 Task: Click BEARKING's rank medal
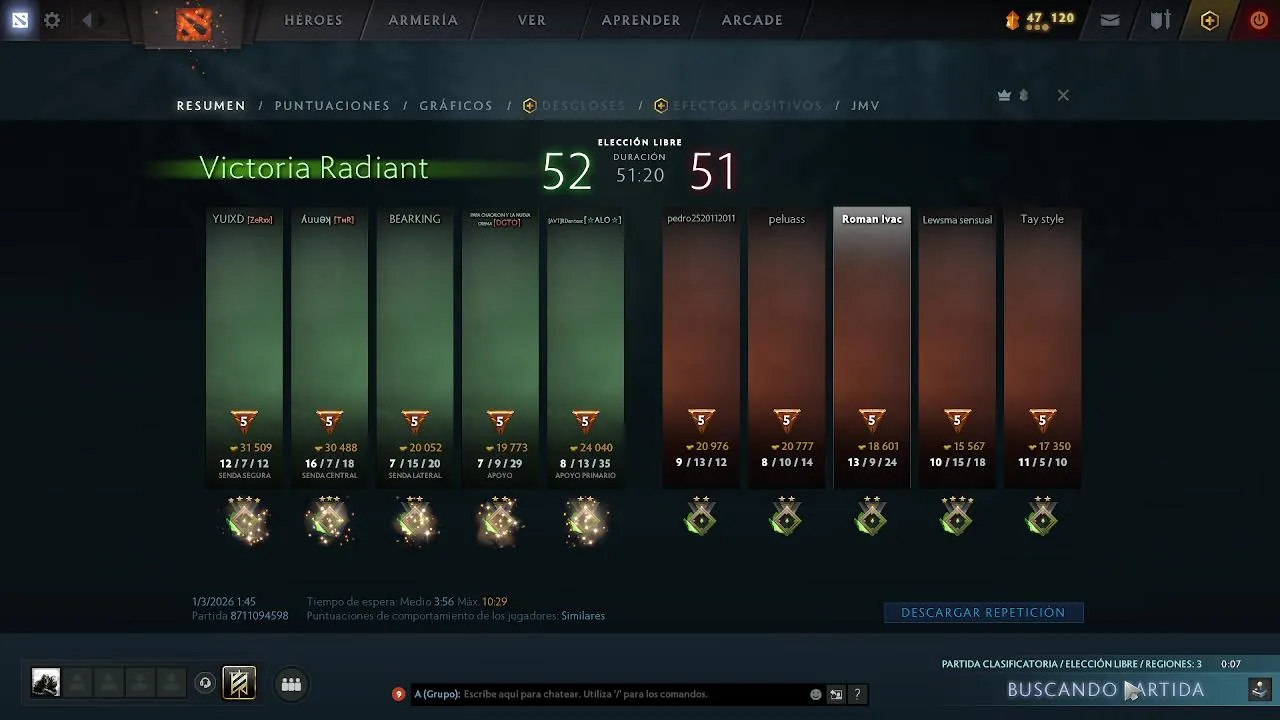click(x=415, y=520)
